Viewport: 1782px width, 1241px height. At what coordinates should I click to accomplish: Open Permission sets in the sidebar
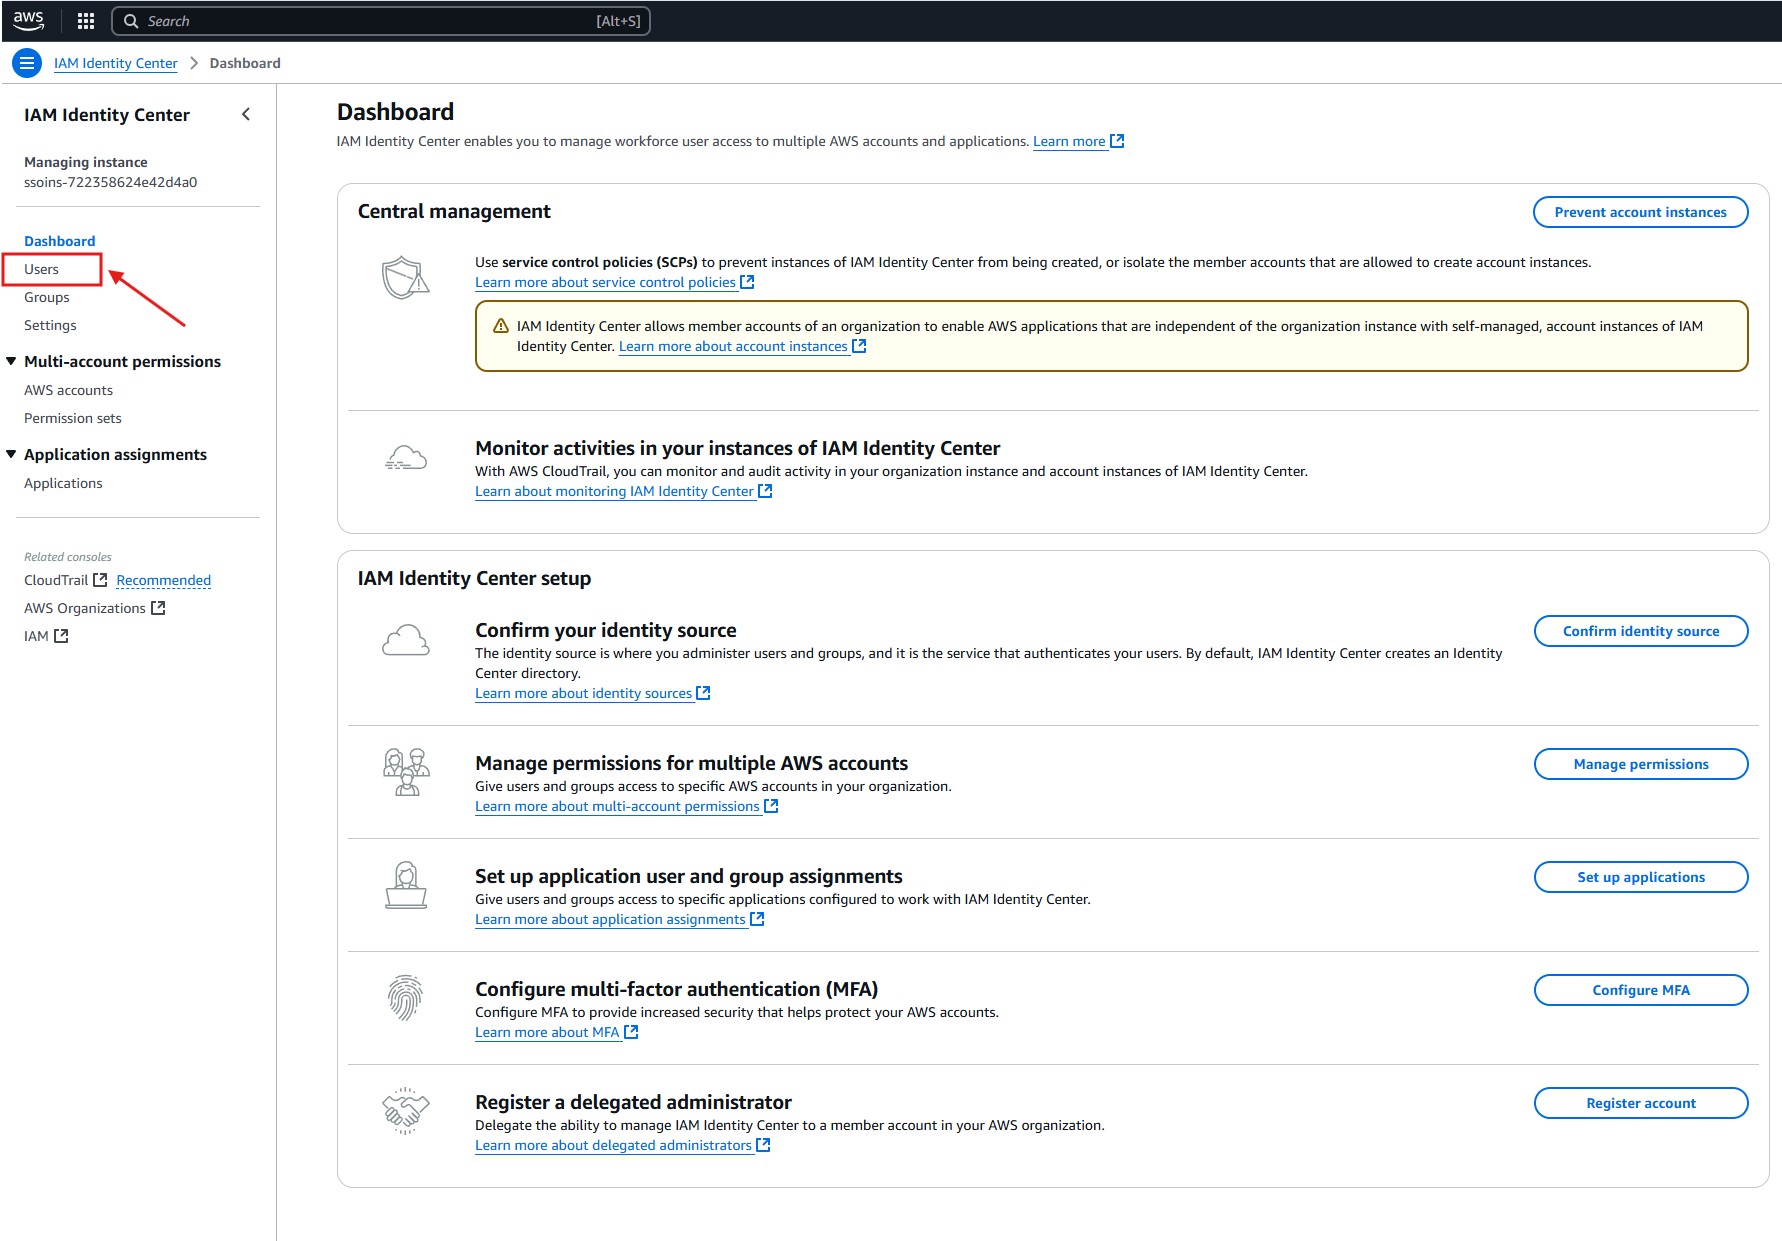[73, 418]
